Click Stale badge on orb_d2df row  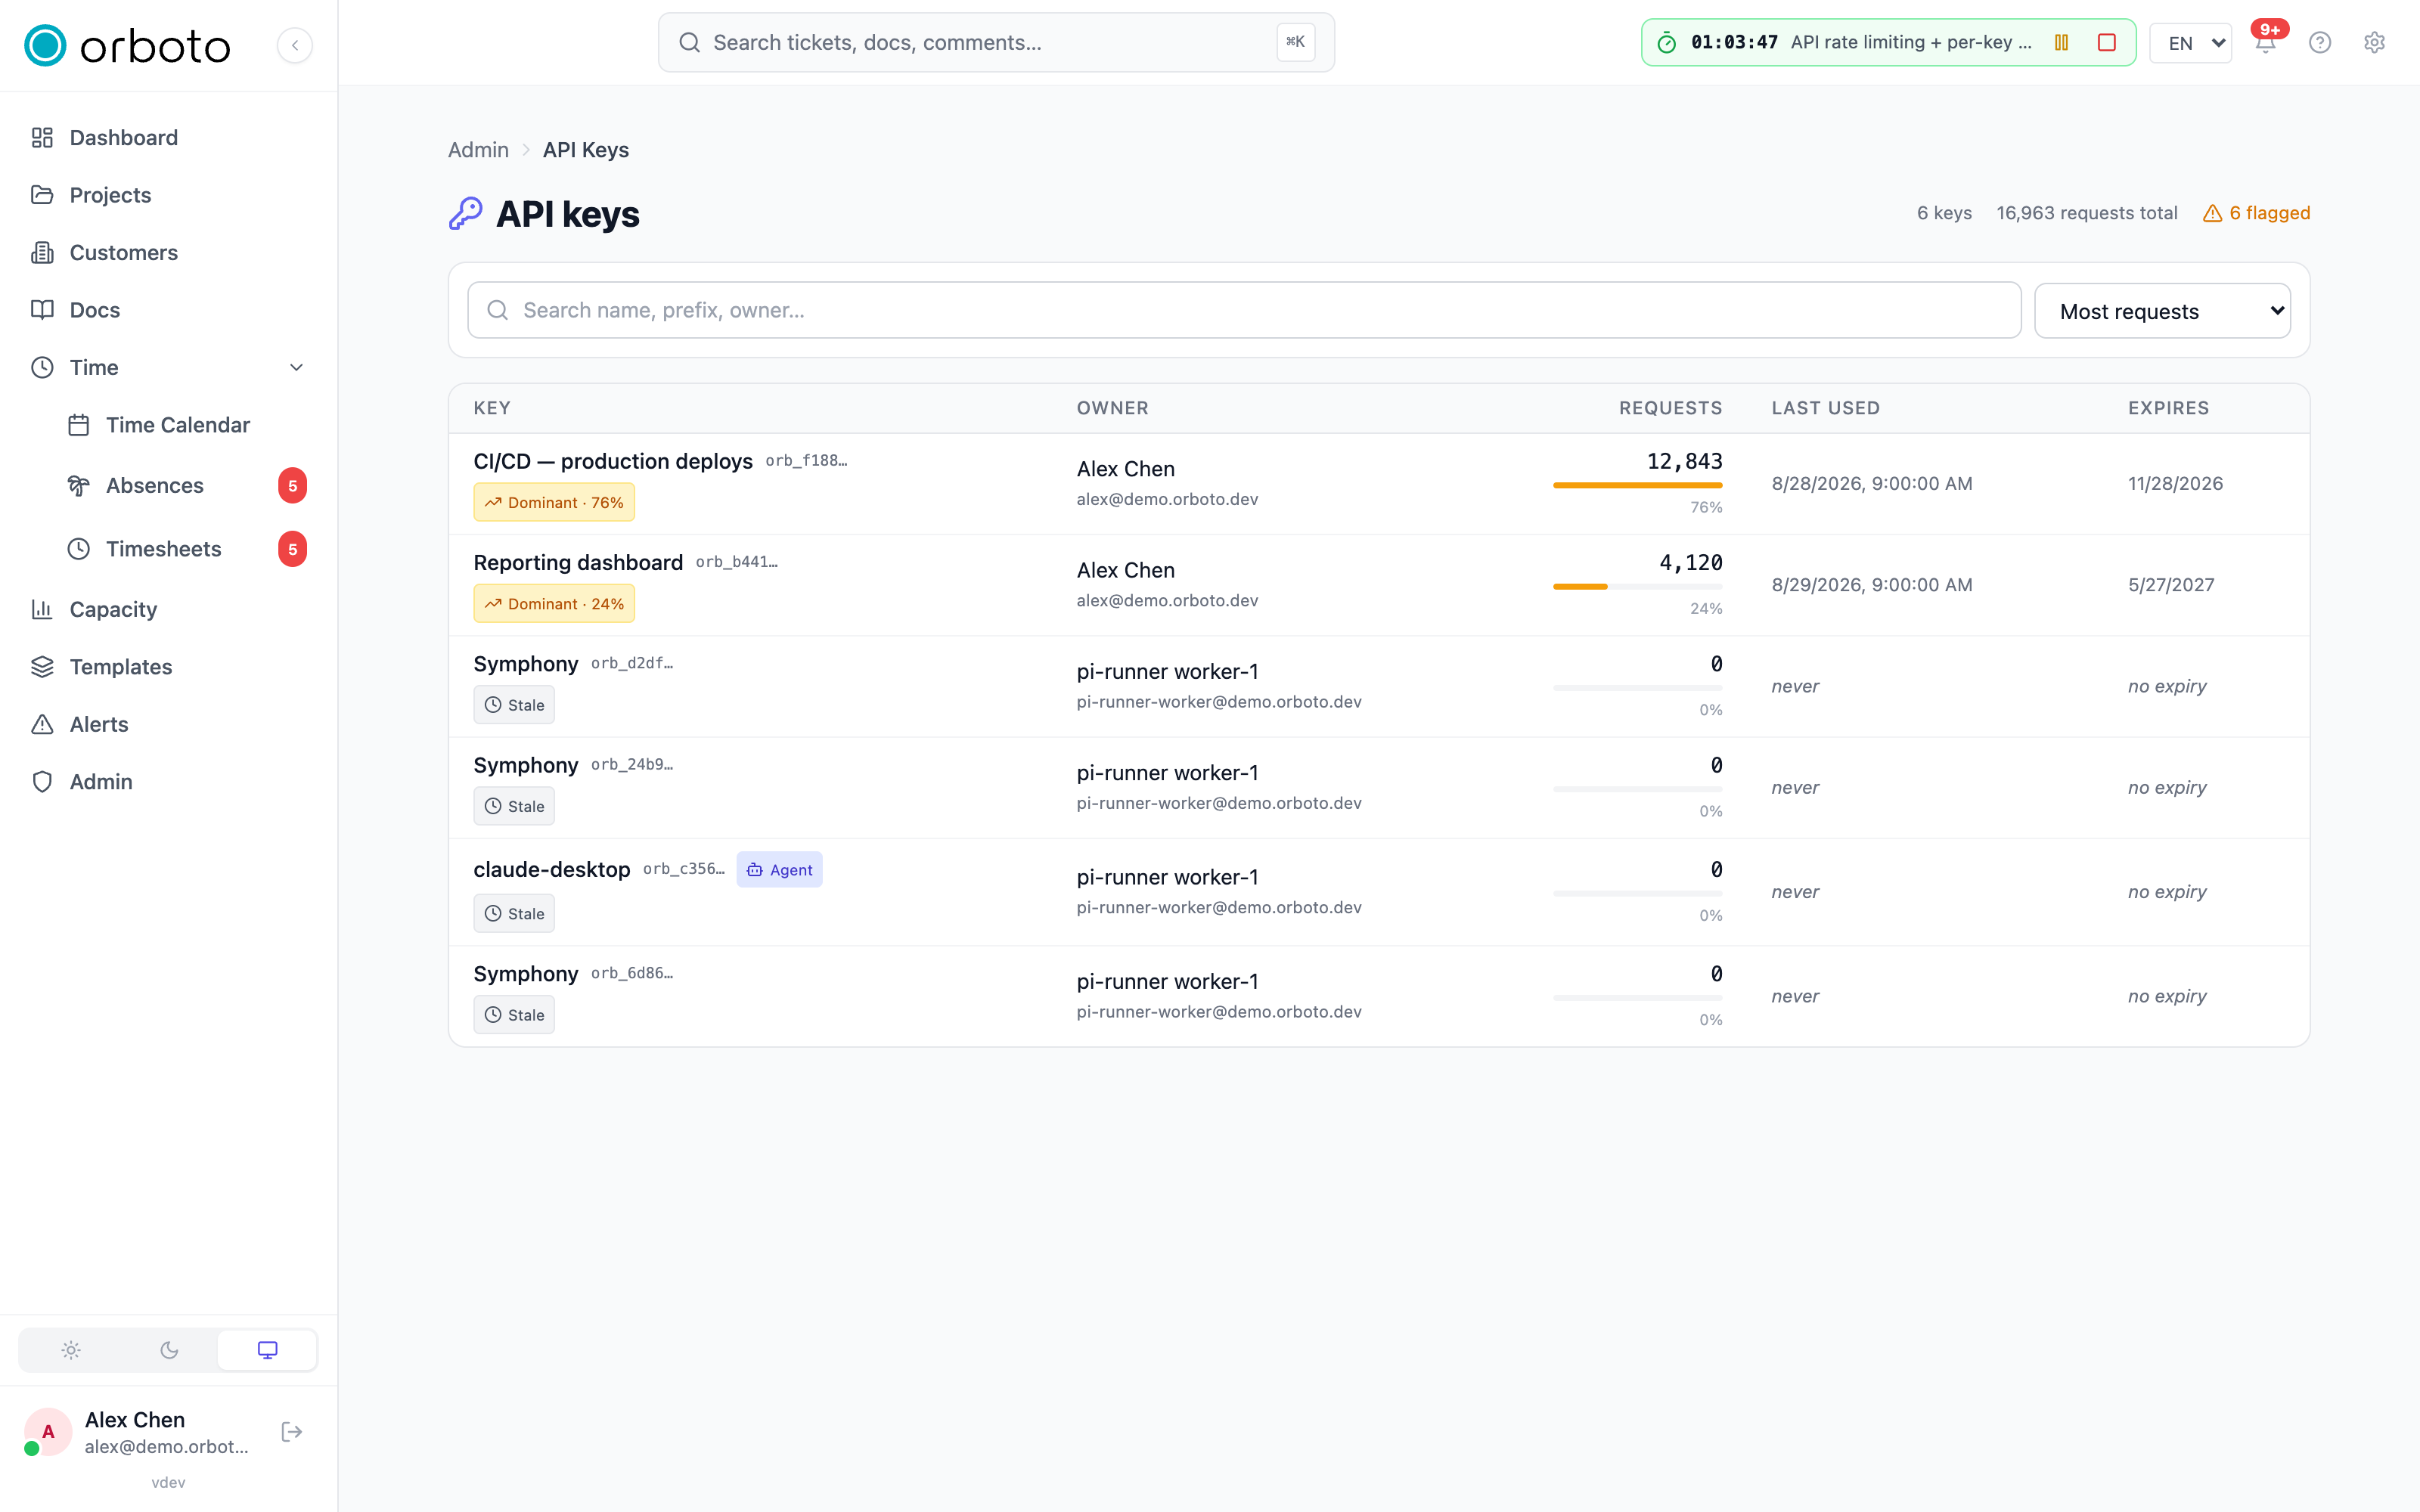coord(514,705)
